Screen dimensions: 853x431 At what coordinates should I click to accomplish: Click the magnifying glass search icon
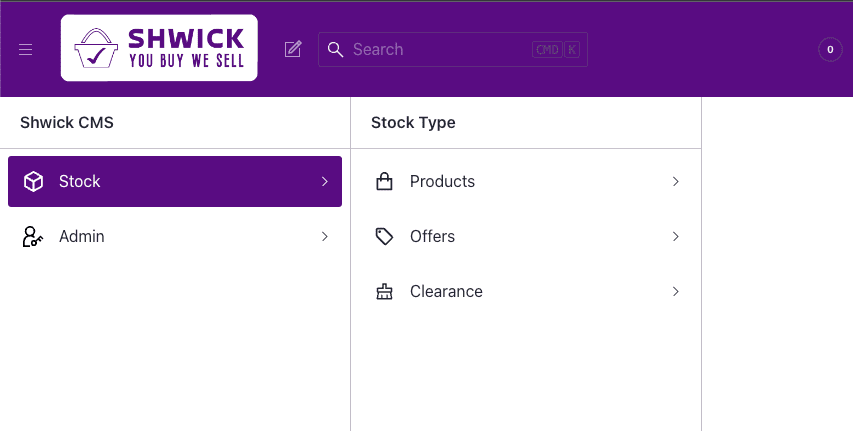336,49
